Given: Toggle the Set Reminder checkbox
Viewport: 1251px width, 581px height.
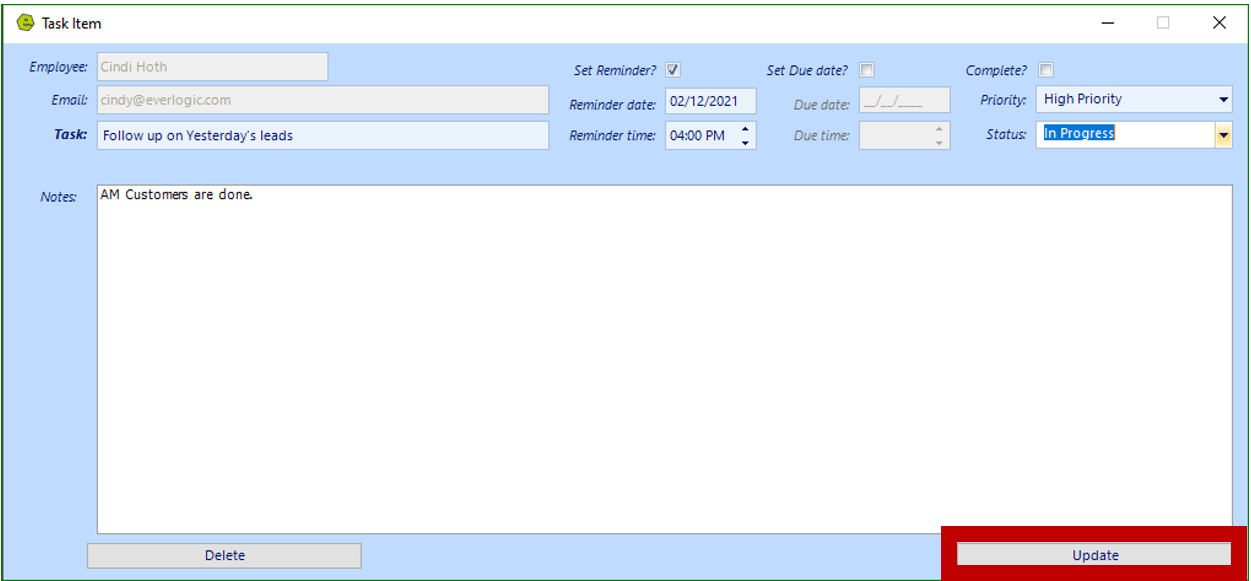Looking at the screenshot, I should click(673, 70).
